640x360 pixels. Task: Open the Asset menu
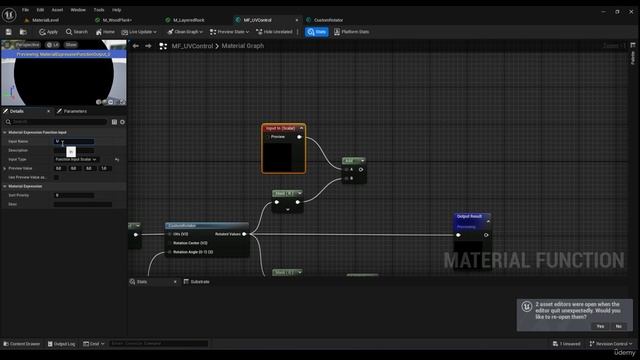[x=57, y=10]
